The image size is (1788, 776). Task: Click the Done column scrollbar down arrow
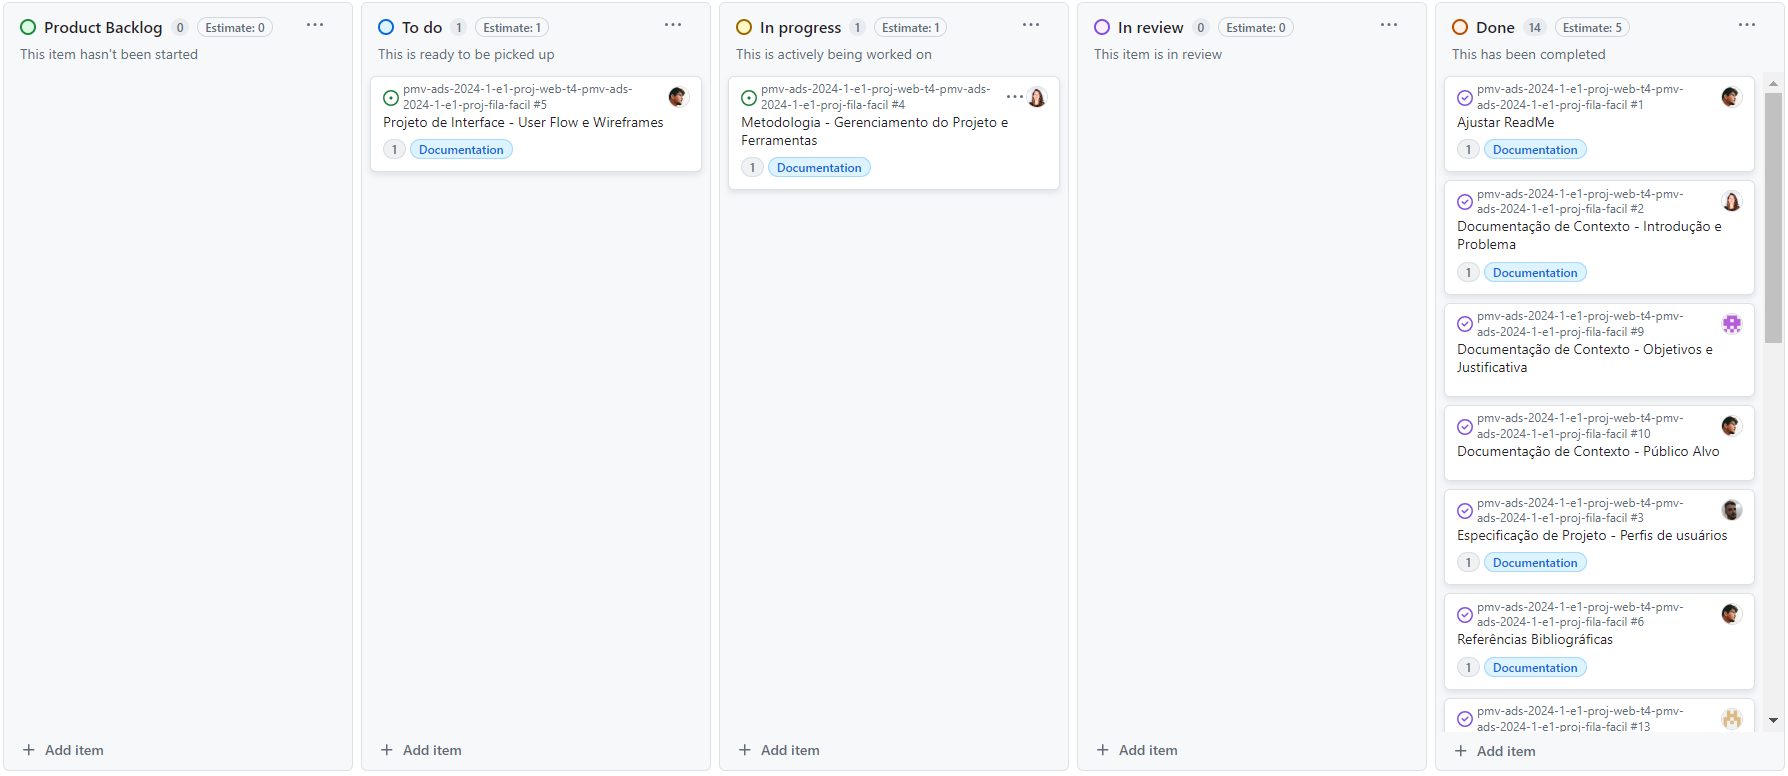[1774, 720]
